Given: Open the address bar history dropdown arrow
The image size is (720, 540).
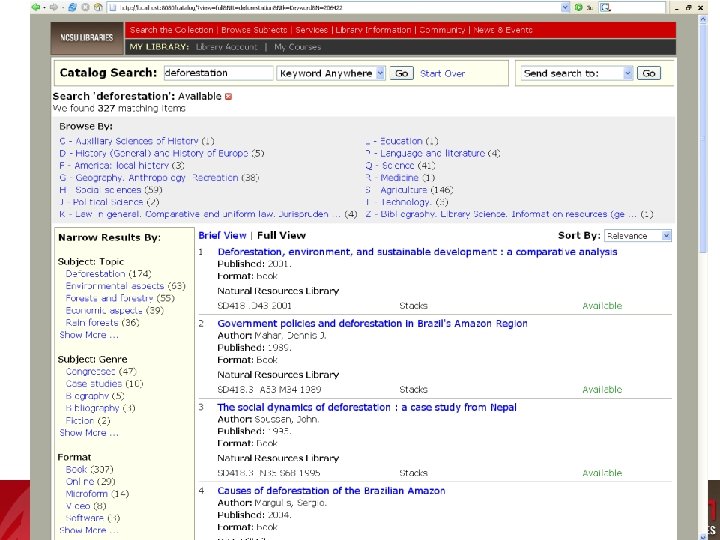Looking at the screenshot, I should click(x=565, y=7).
